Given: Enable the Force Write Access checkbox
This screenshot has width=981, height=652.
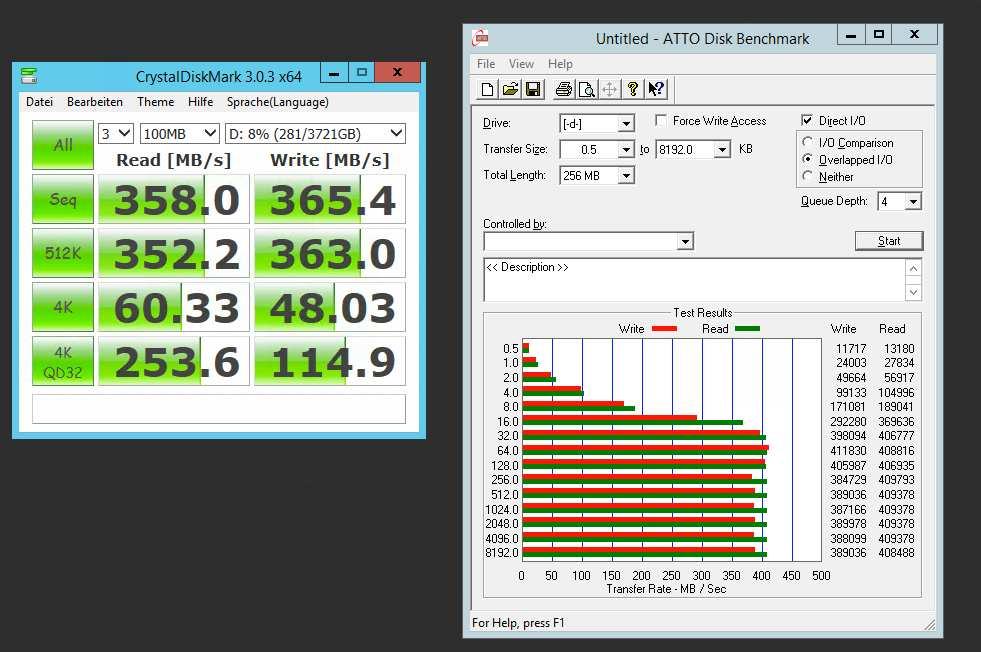Looking at the screenshot, I should coord(661,120).
